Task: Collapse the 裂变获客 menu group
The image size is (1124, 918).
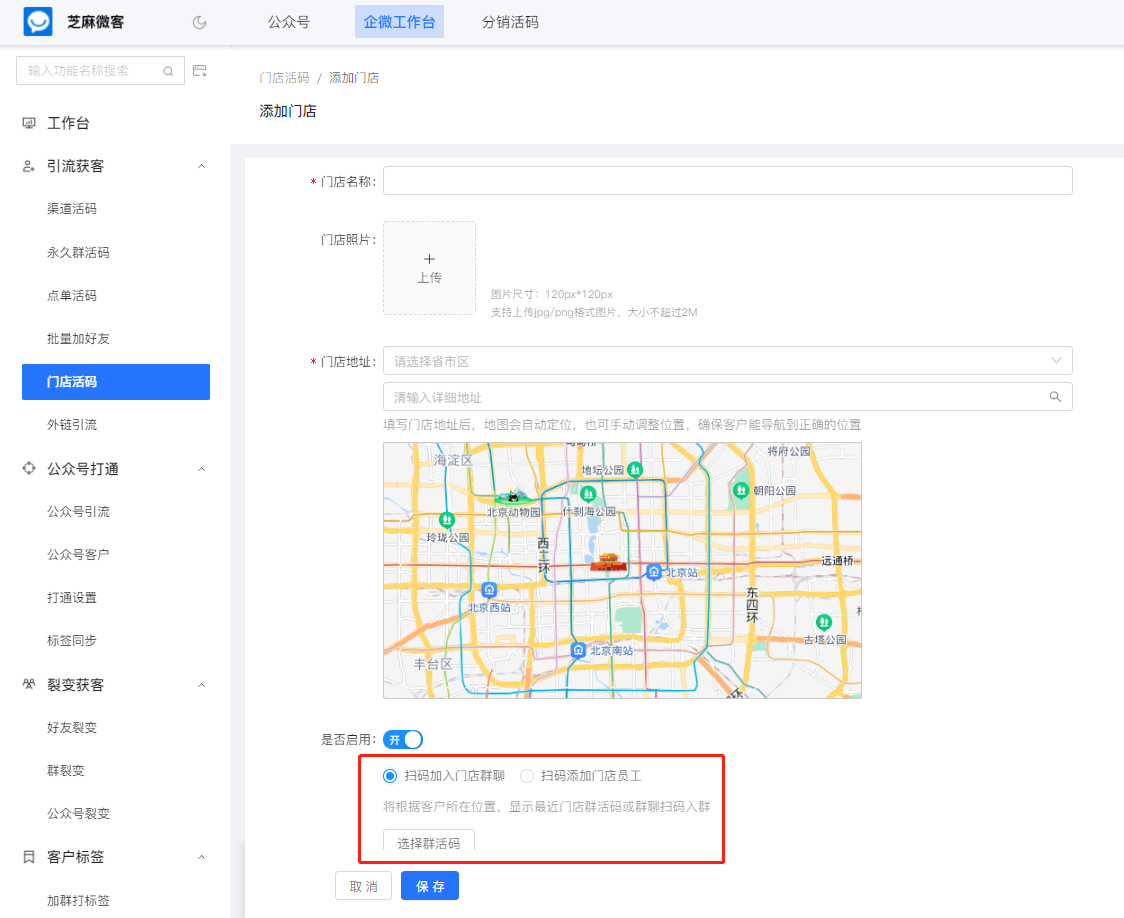Action: point(201,685)
